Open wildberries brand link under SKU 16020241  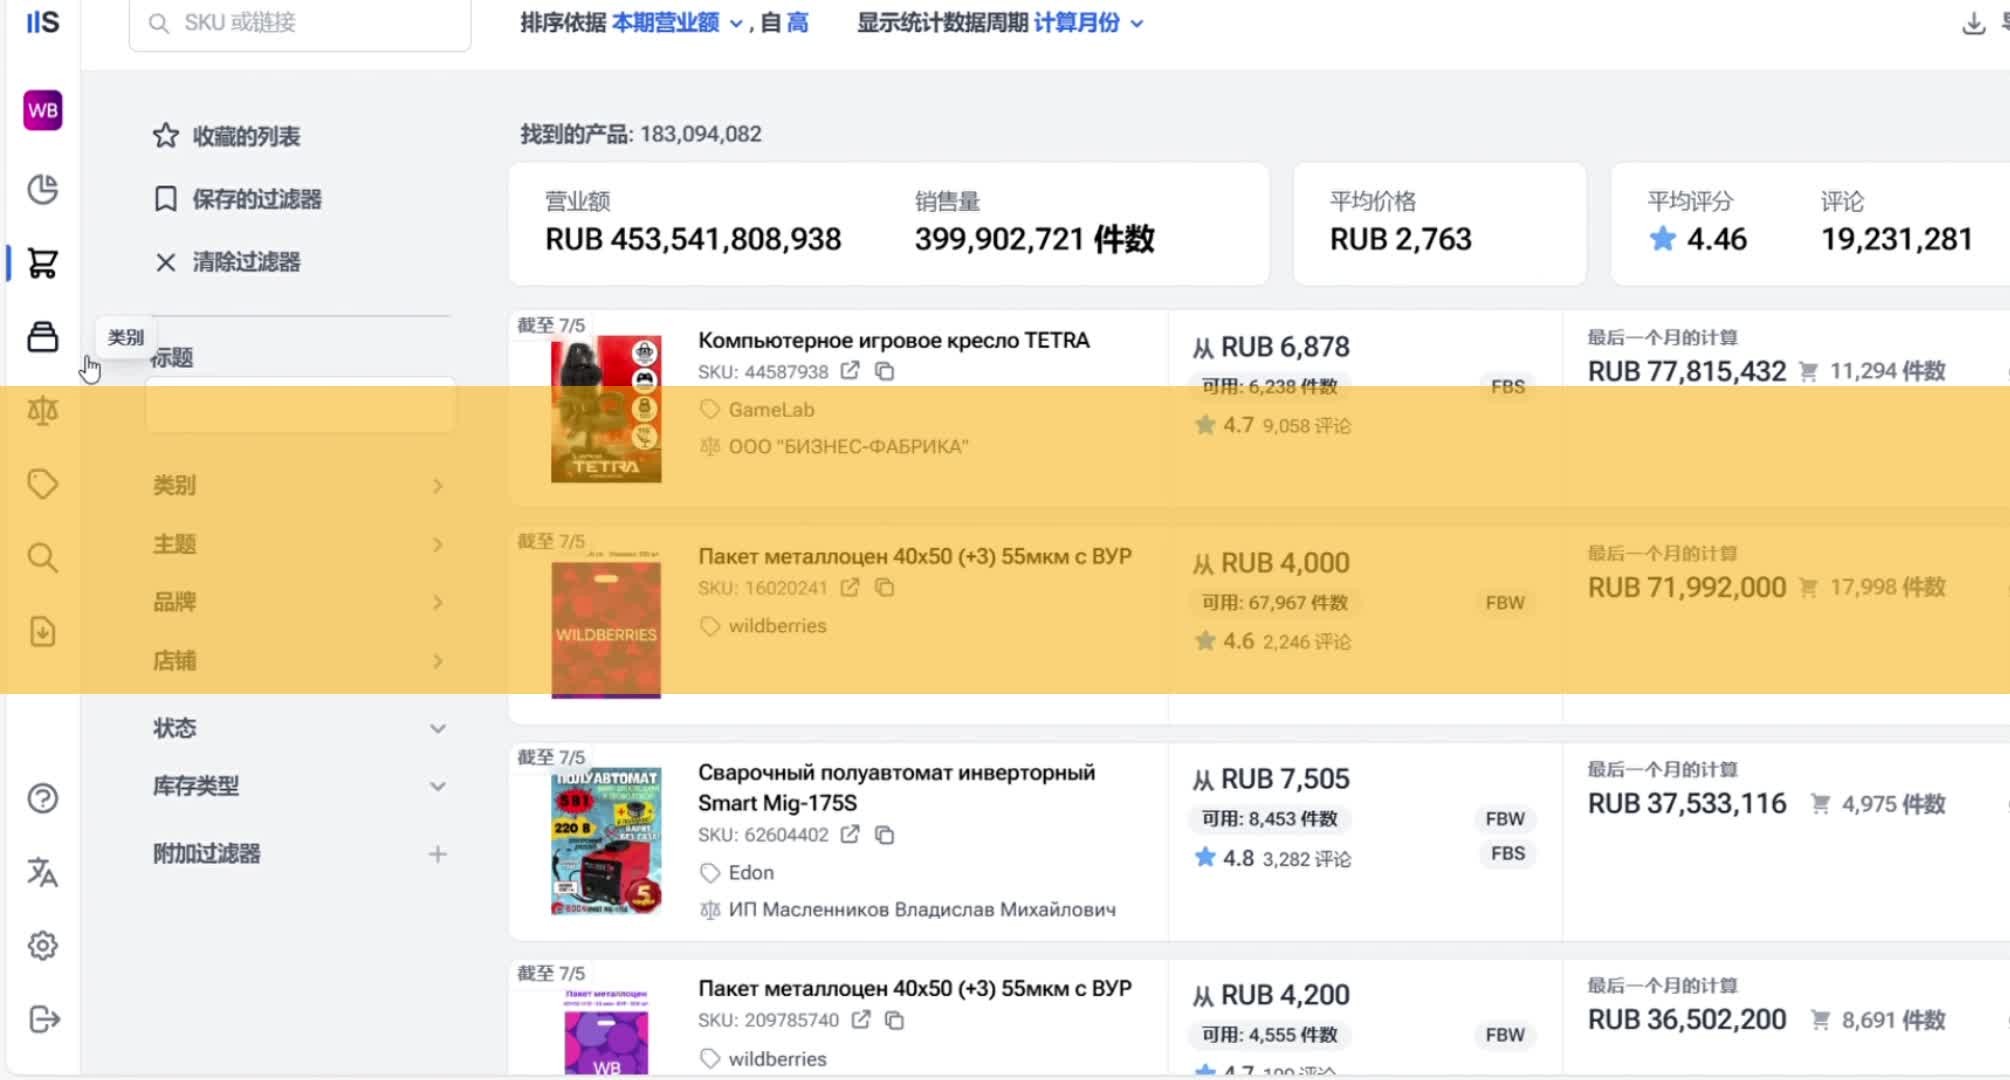pyautogui.click(x=777, y=625)
